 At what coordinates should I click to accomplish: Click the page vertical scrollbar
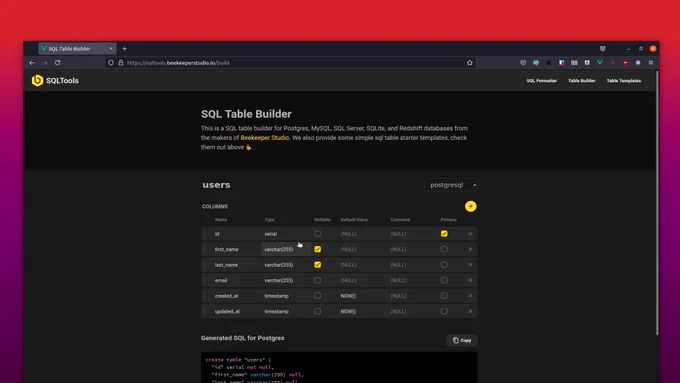[657, 204]
